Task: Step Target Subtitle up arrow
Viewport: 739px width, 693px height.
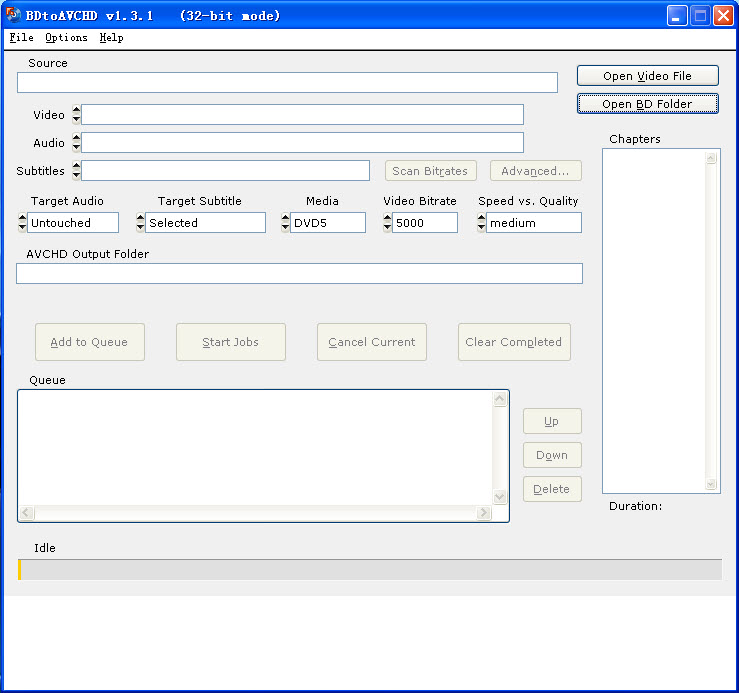Action: coord(140,218)
